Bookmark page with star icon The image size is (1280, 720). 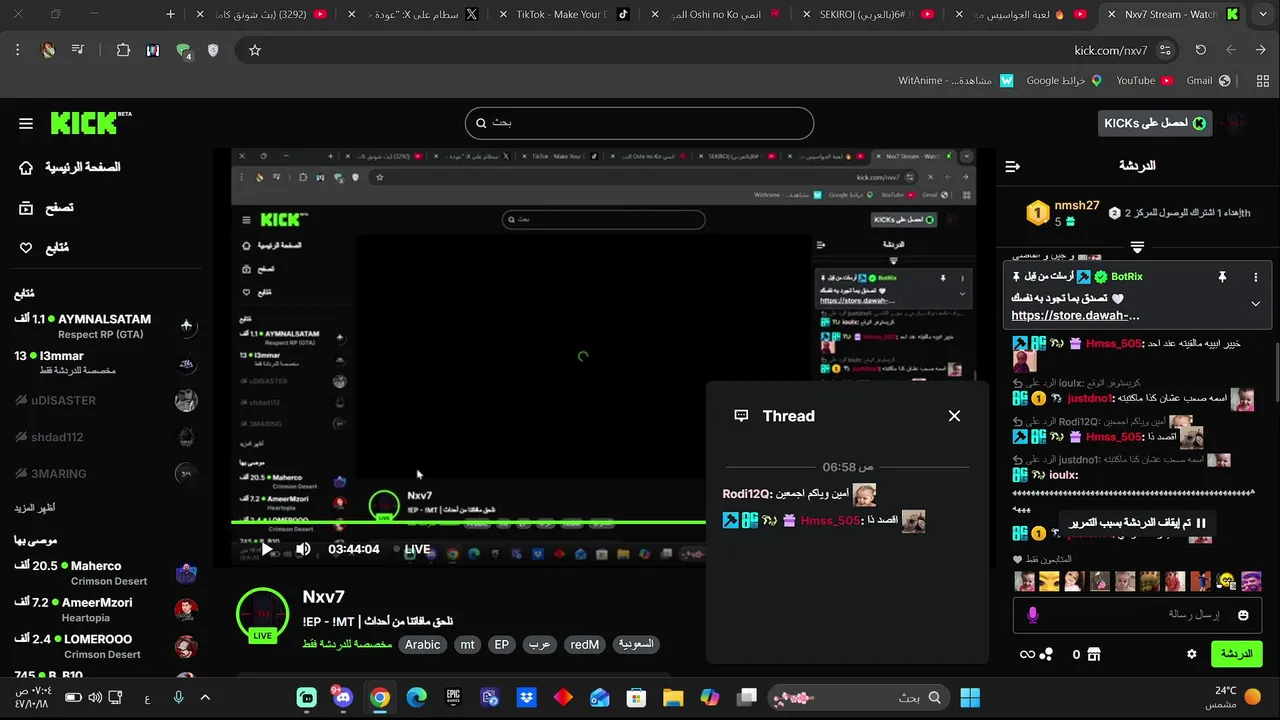[255, 50]
